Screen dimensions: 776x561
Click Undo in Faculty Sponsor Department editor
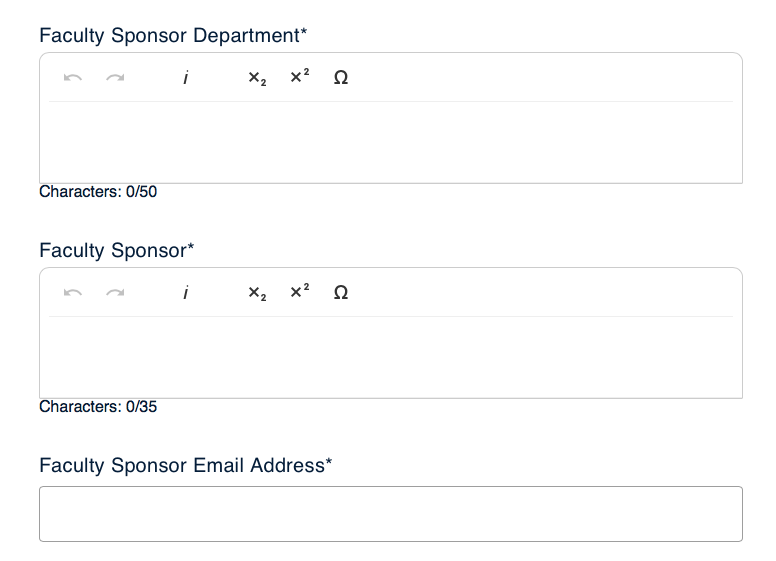[72, 78]
